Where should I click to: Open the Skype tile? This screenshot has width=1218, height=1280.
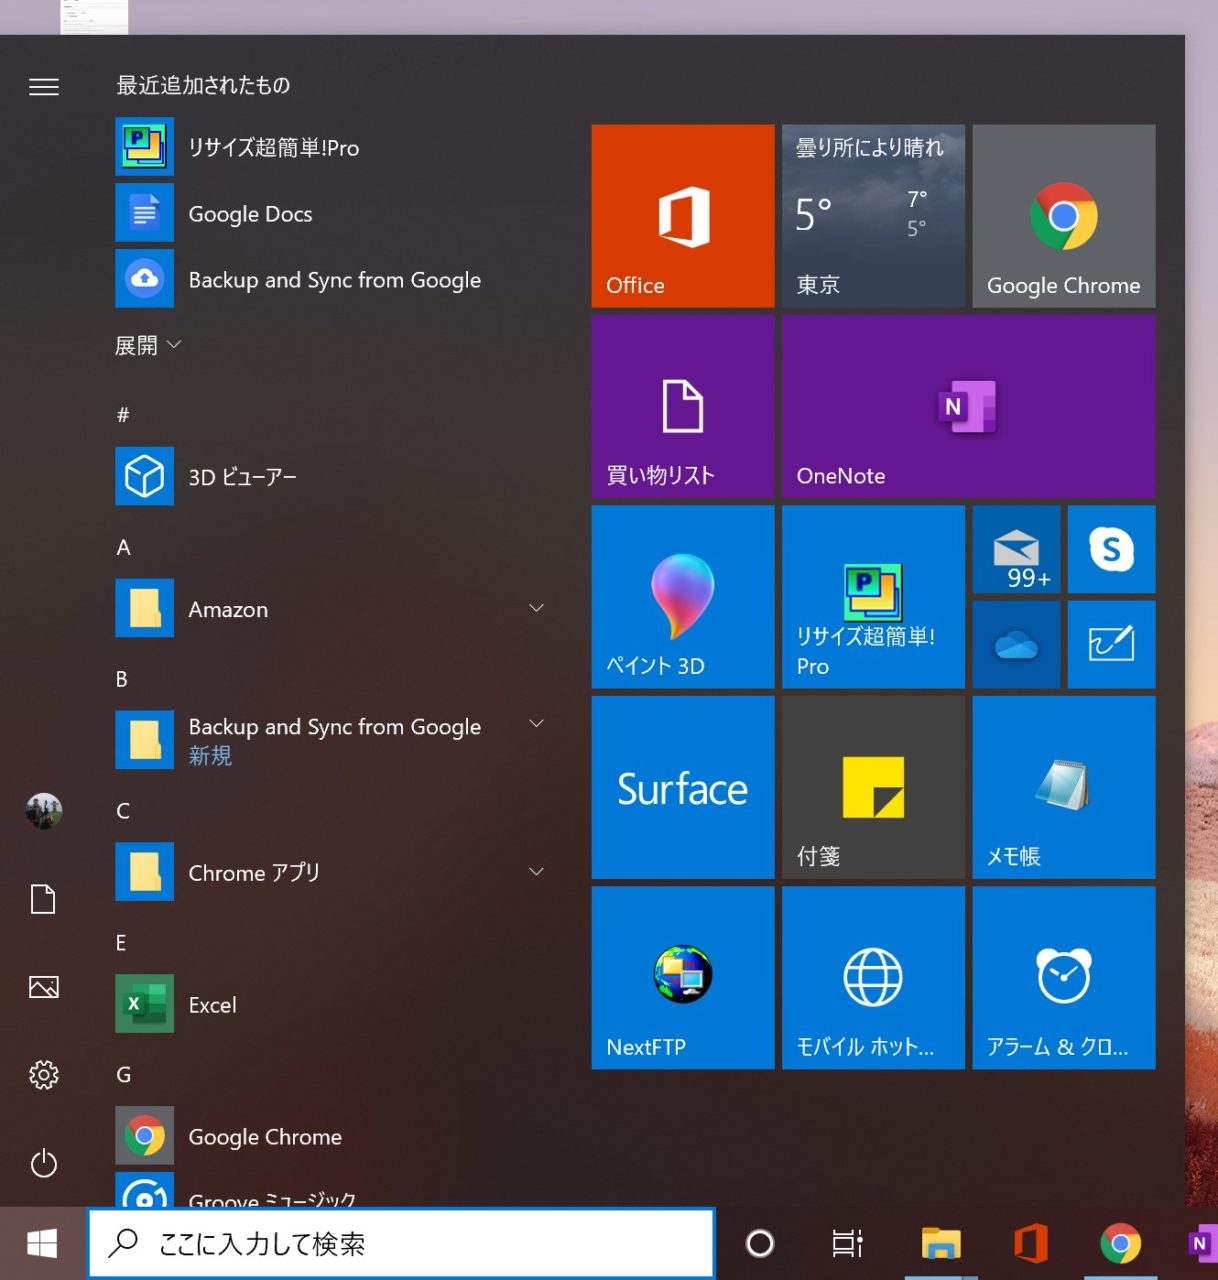[x=1111, y=549]
